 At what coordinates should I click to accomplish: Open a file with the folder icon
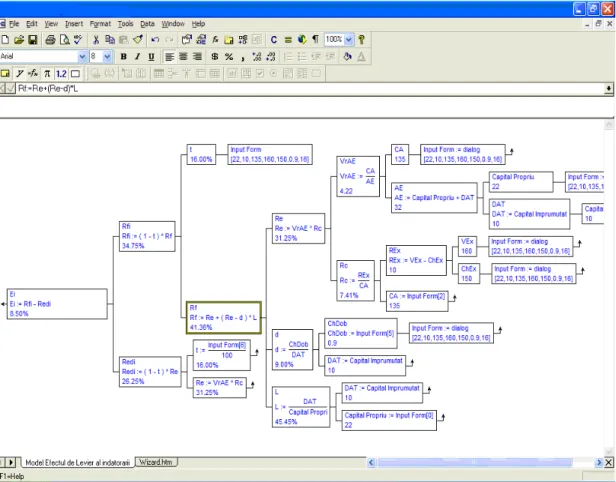19,39
